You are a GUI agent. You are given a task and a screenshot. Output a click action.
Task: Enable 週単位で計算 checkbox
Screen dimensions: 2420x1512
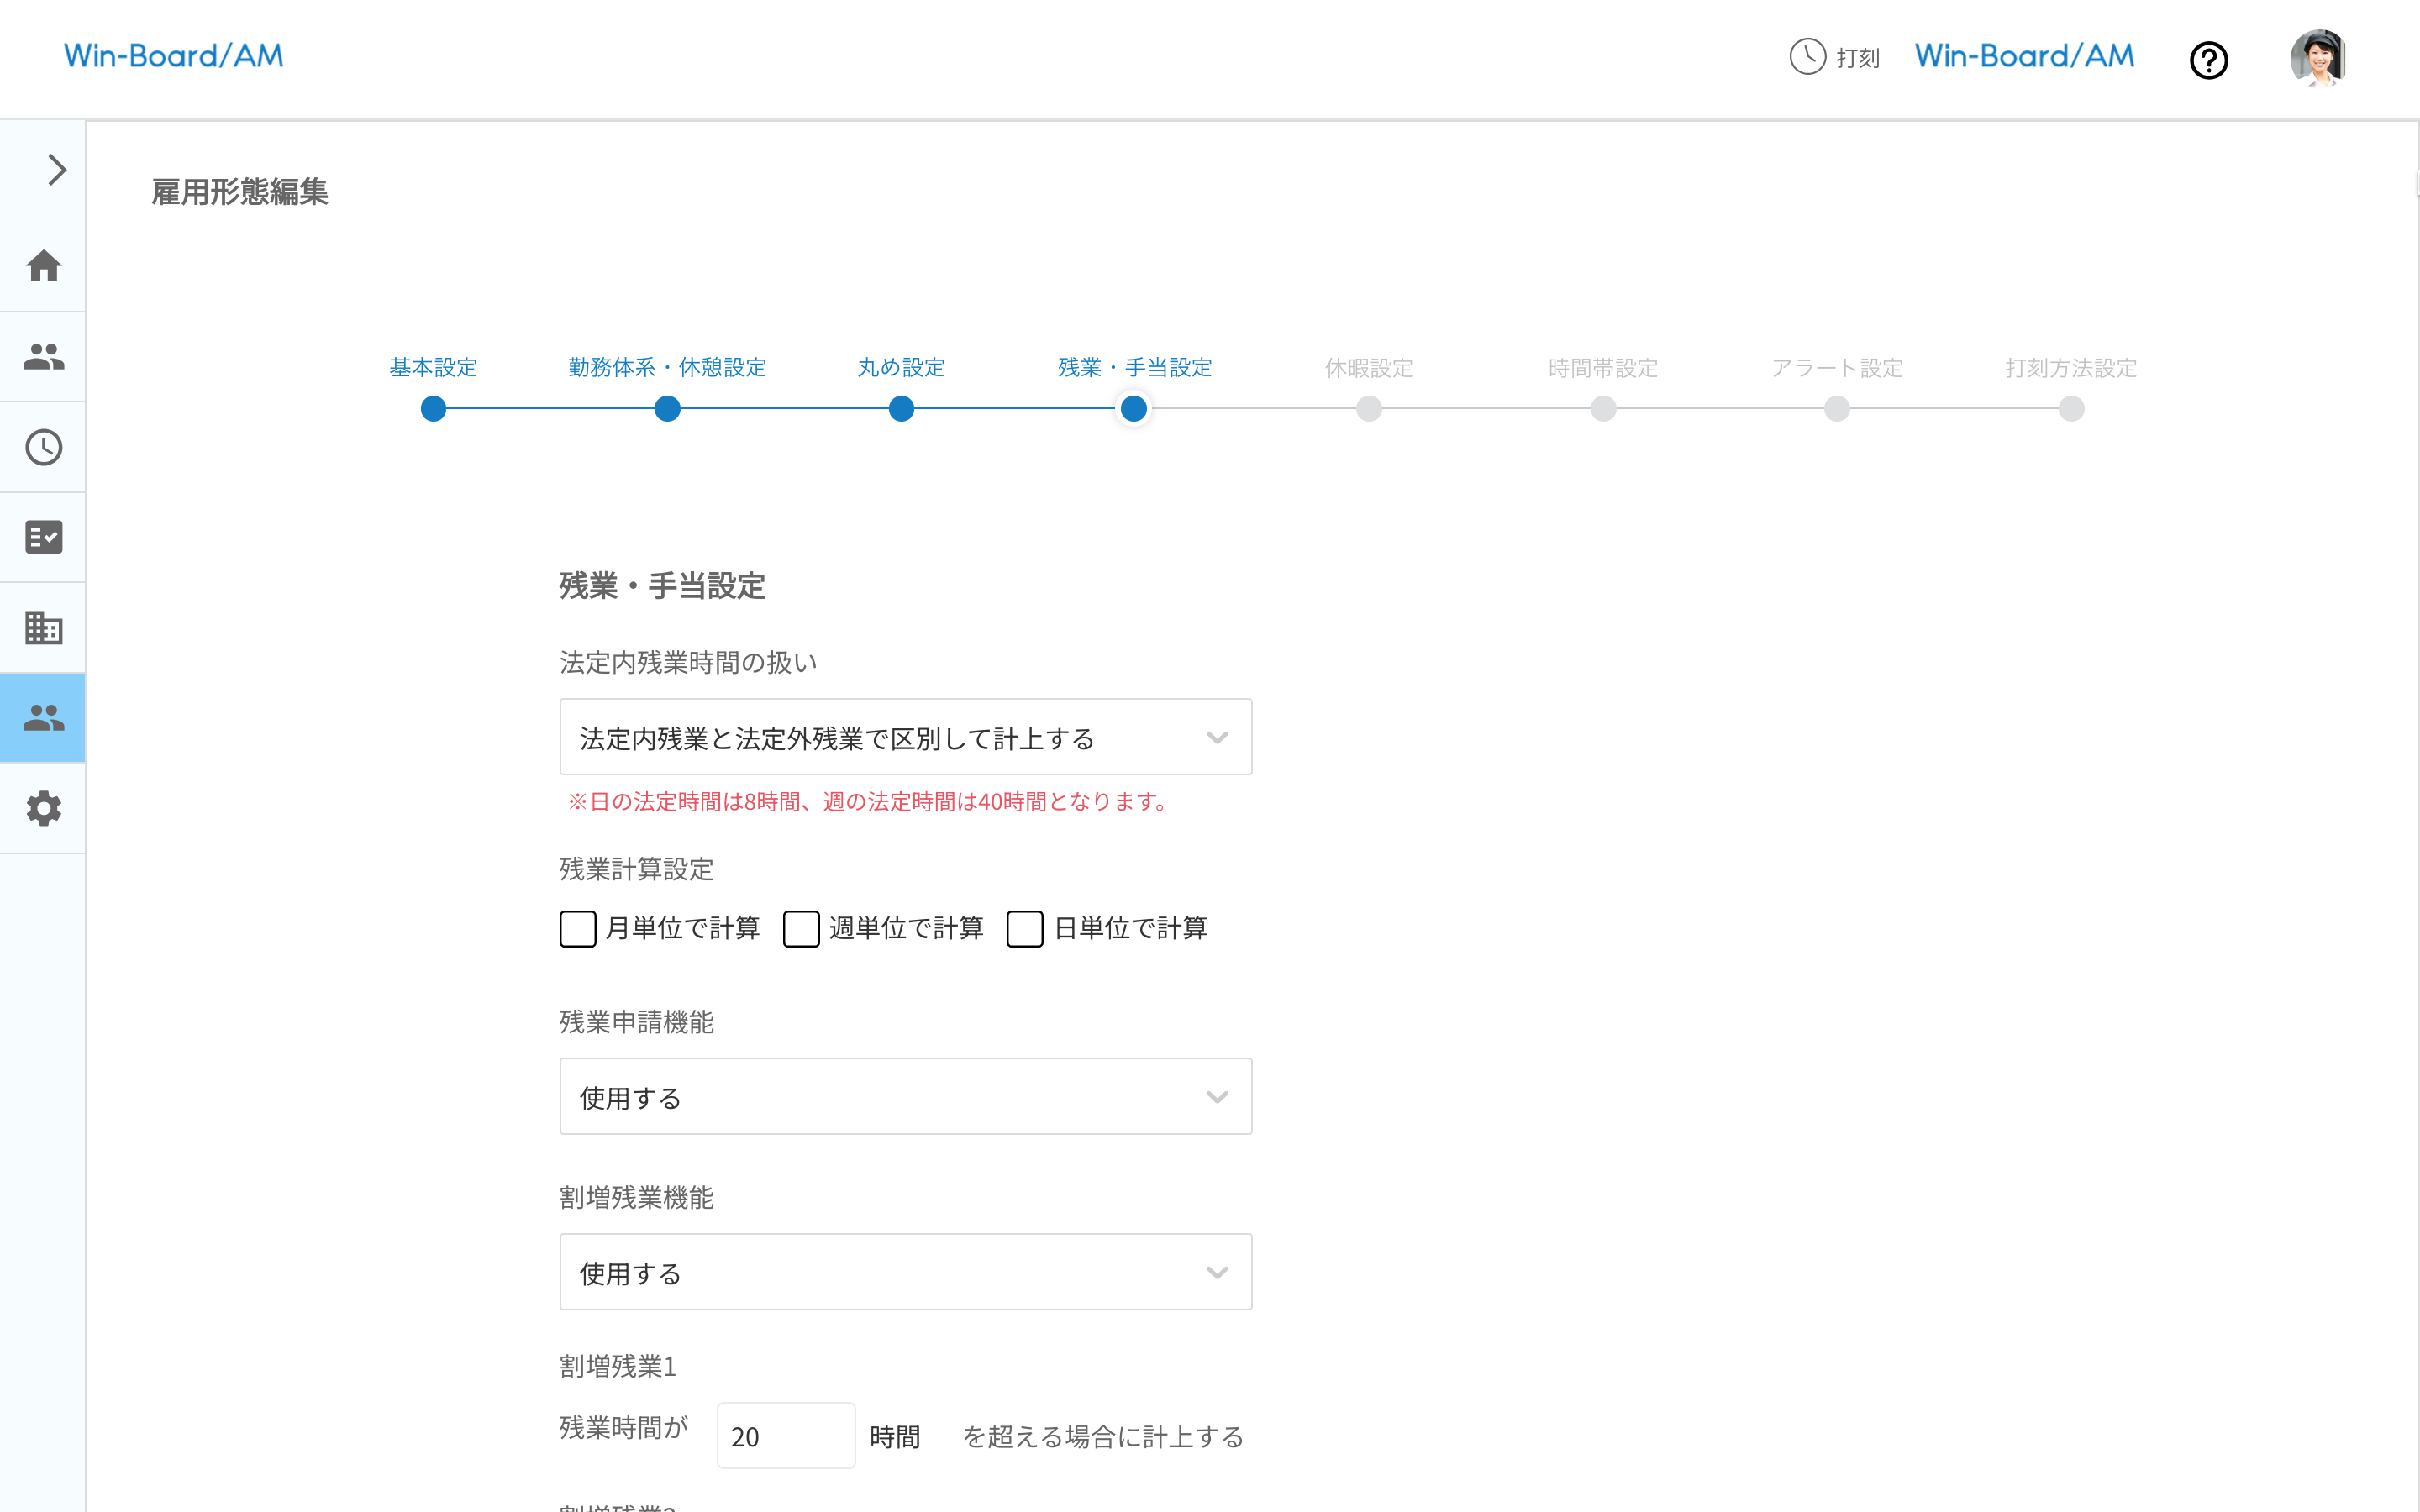coord(801,929)
